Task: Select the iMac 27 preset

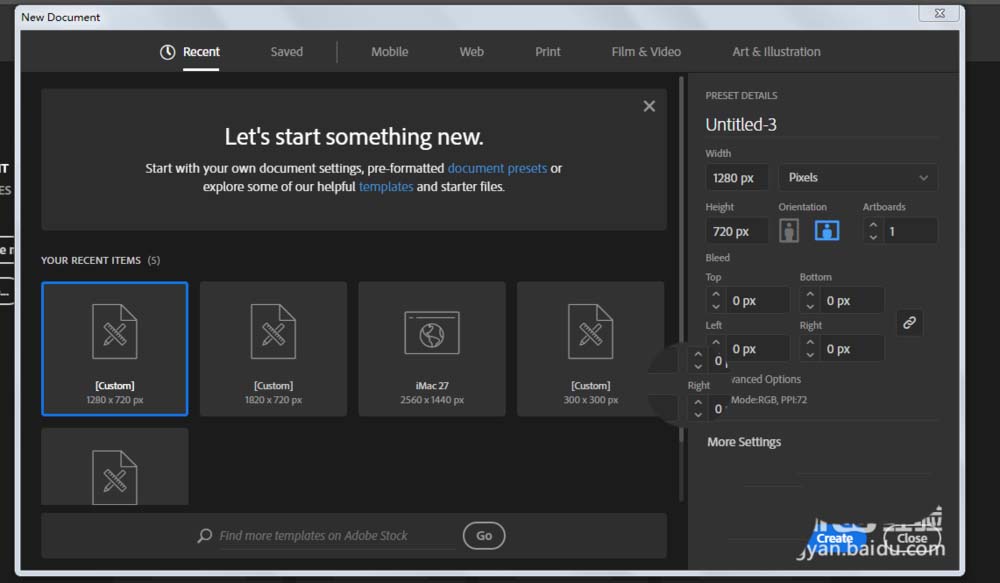Action: coord(432,349)
